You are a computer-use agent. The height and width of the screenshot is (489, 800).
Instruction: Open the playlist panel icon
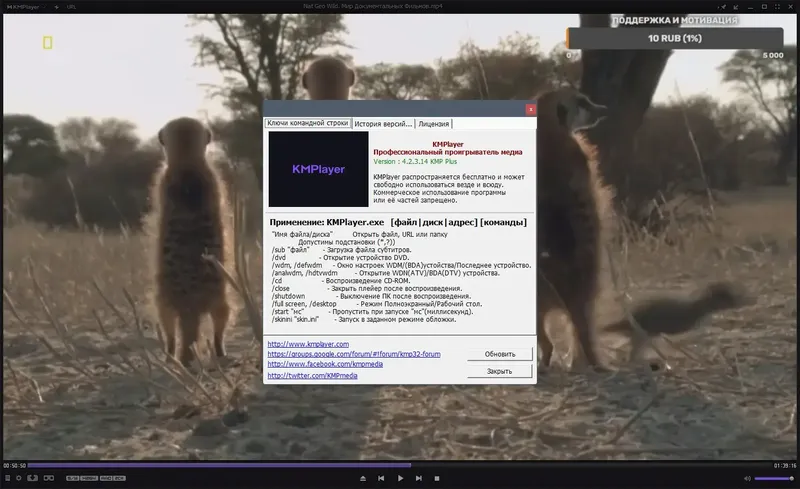pos(8,478)
